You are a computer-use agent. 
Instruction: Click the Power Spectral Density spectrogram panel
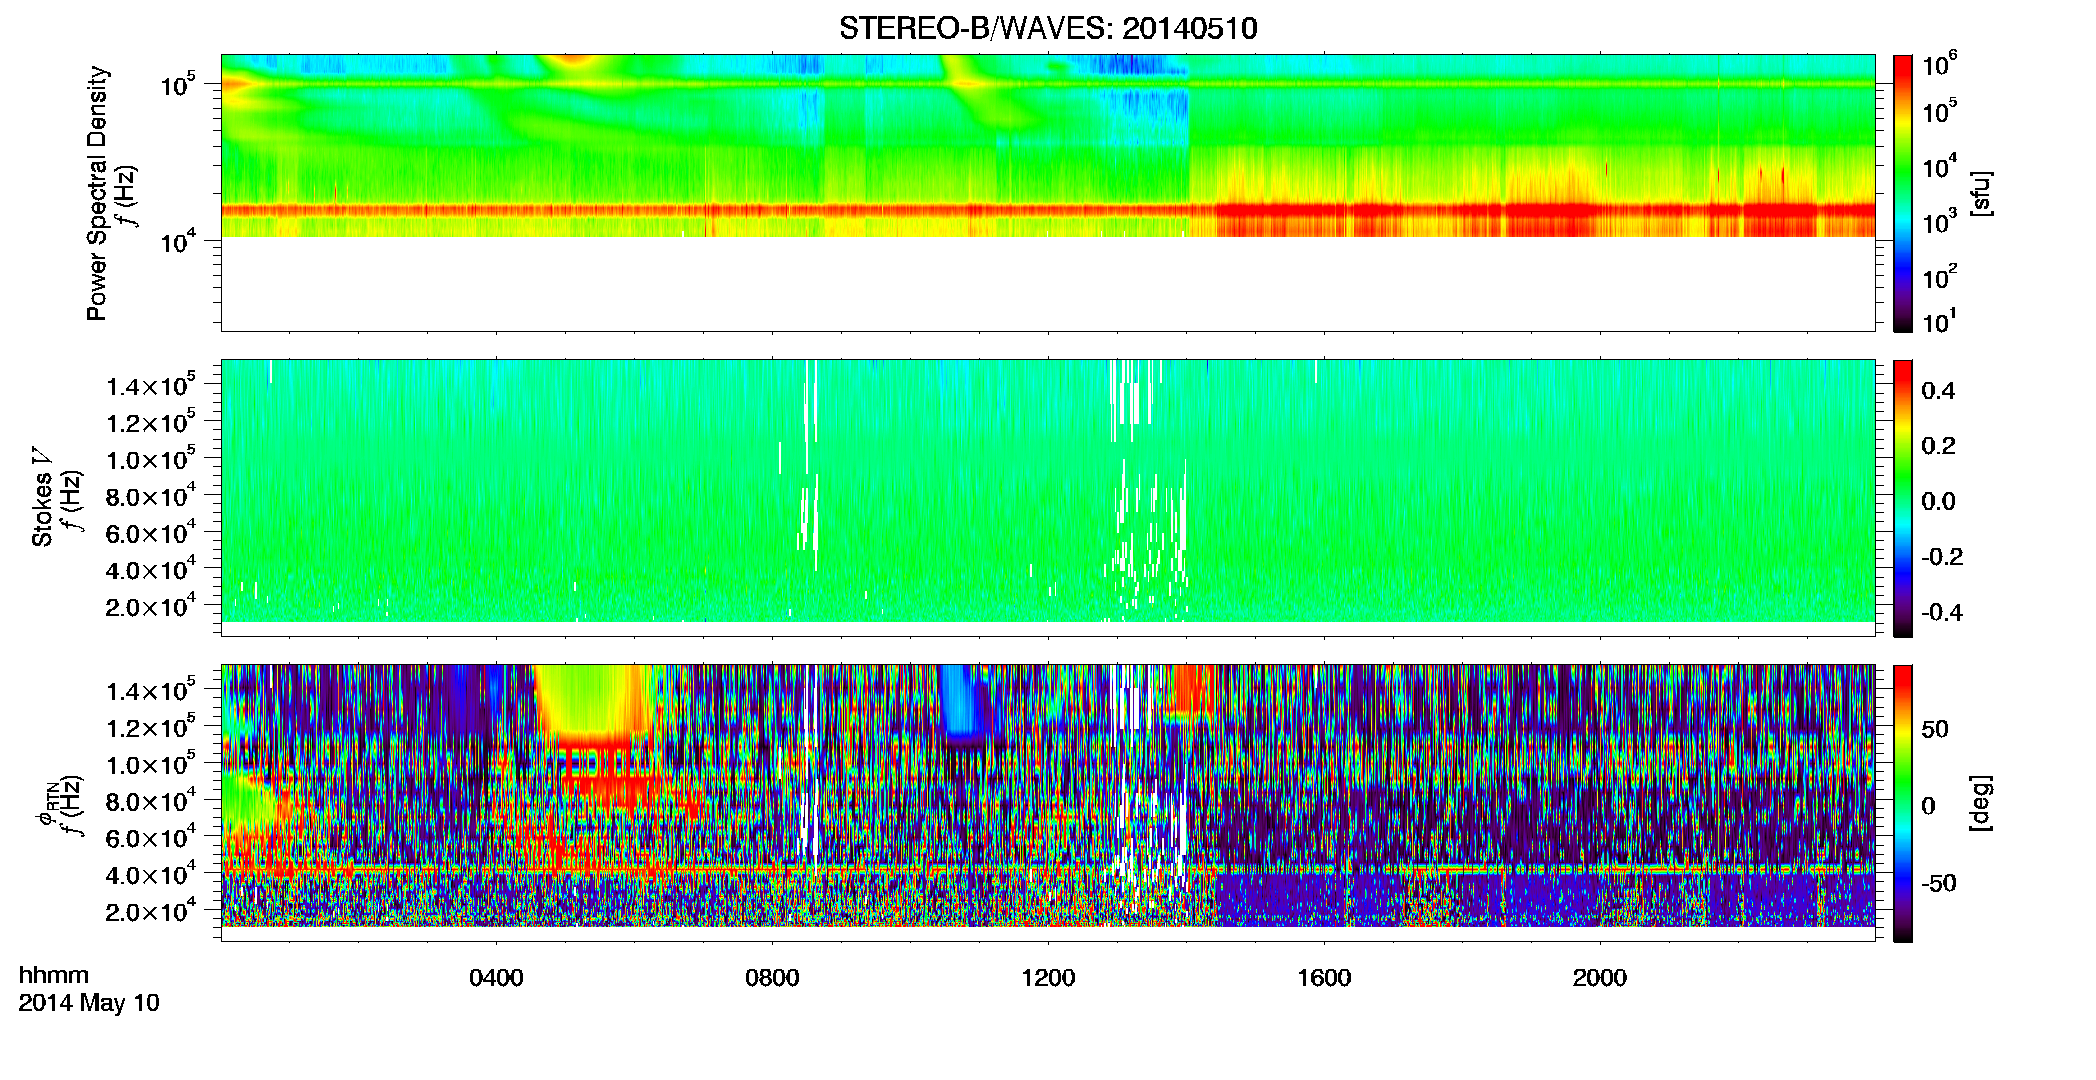click(1048, 193)
